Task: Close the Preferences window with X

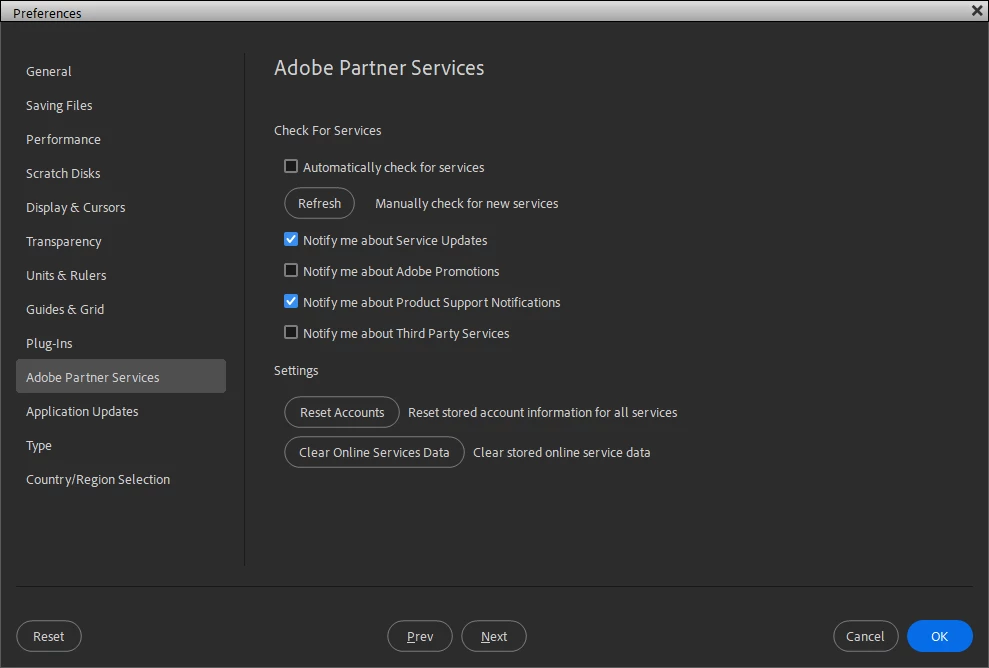Action: click(977, 10)
